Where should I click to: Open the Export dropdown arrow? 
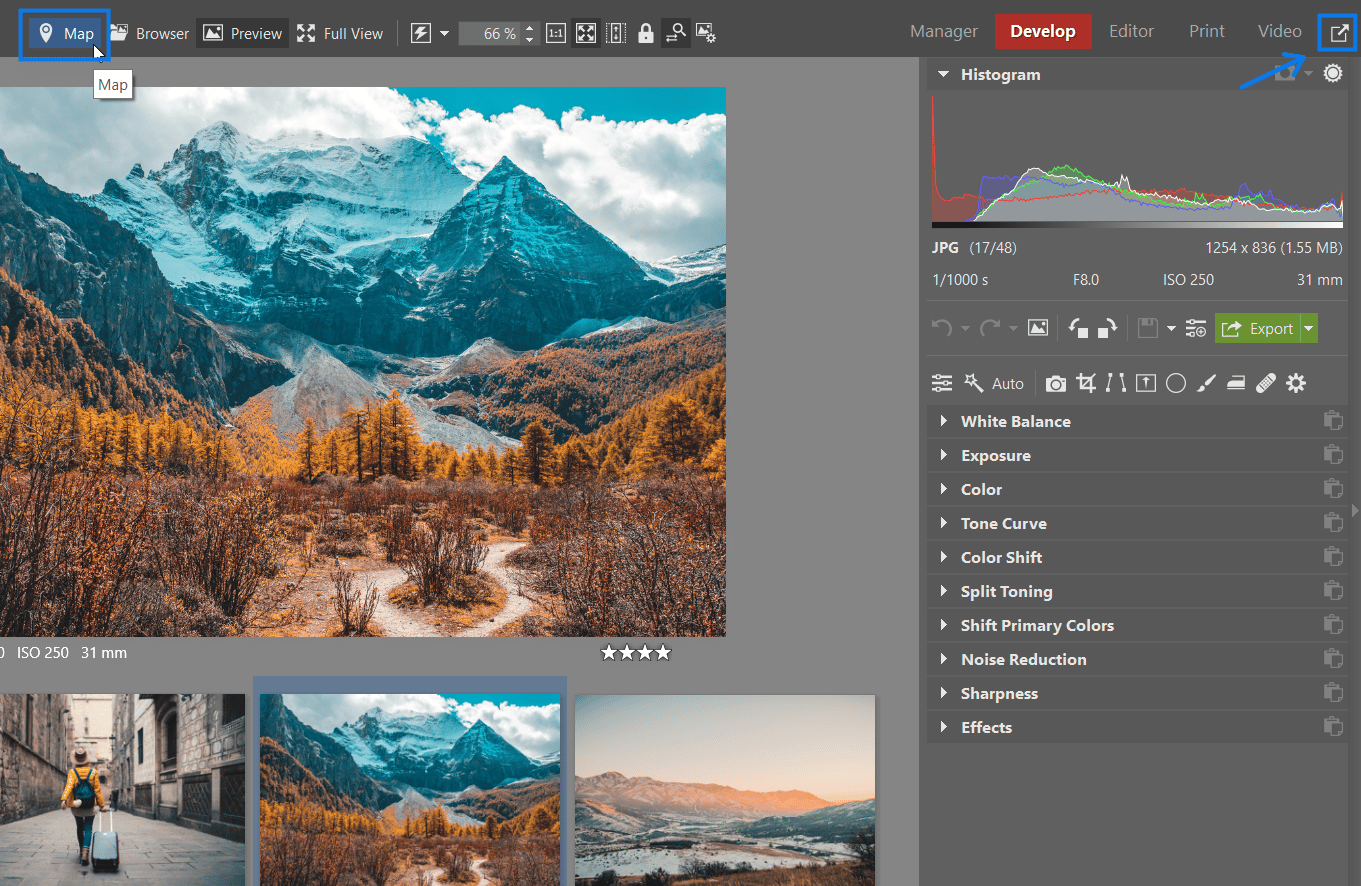click(1309, 328)
